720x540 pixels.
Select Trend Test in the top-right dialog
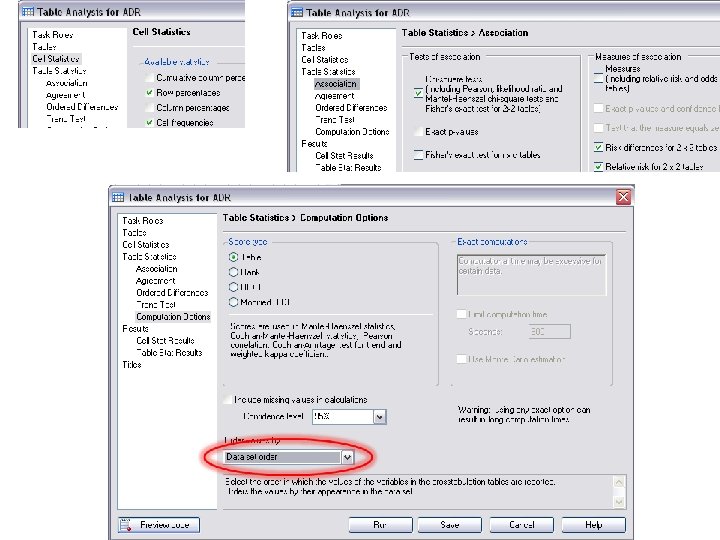pos(335,120)
